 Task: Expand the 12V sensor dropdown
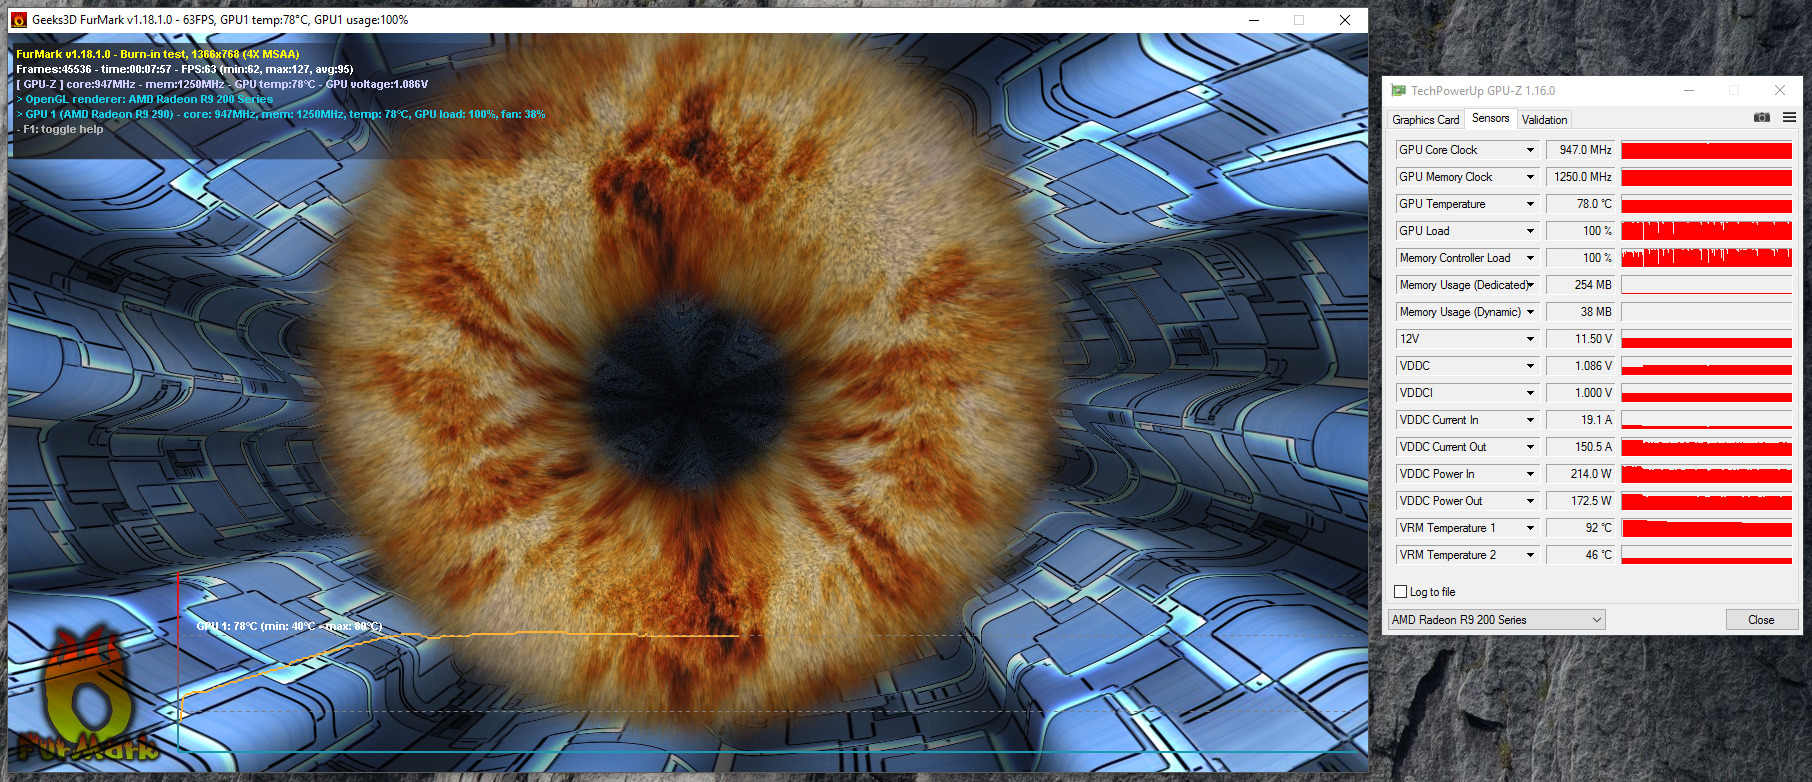point(1530,339)
